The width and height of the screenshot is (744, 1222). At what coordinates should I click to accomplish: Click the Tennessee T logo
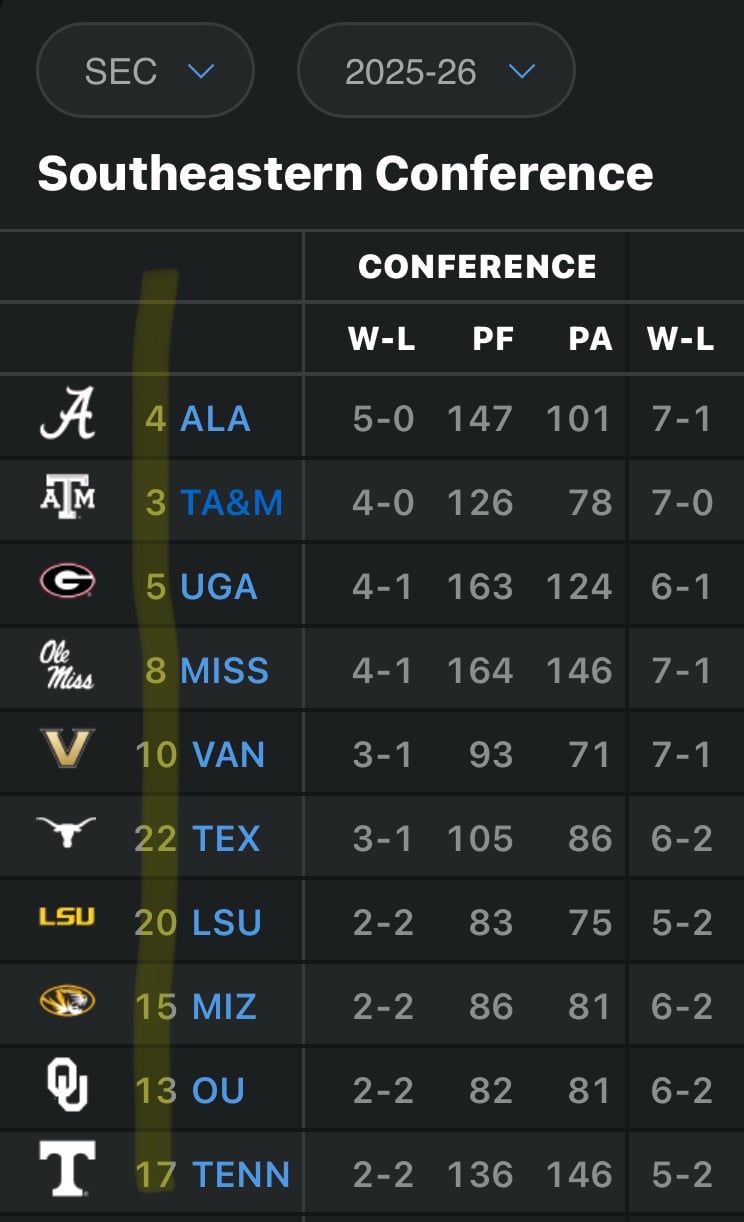67,1168
